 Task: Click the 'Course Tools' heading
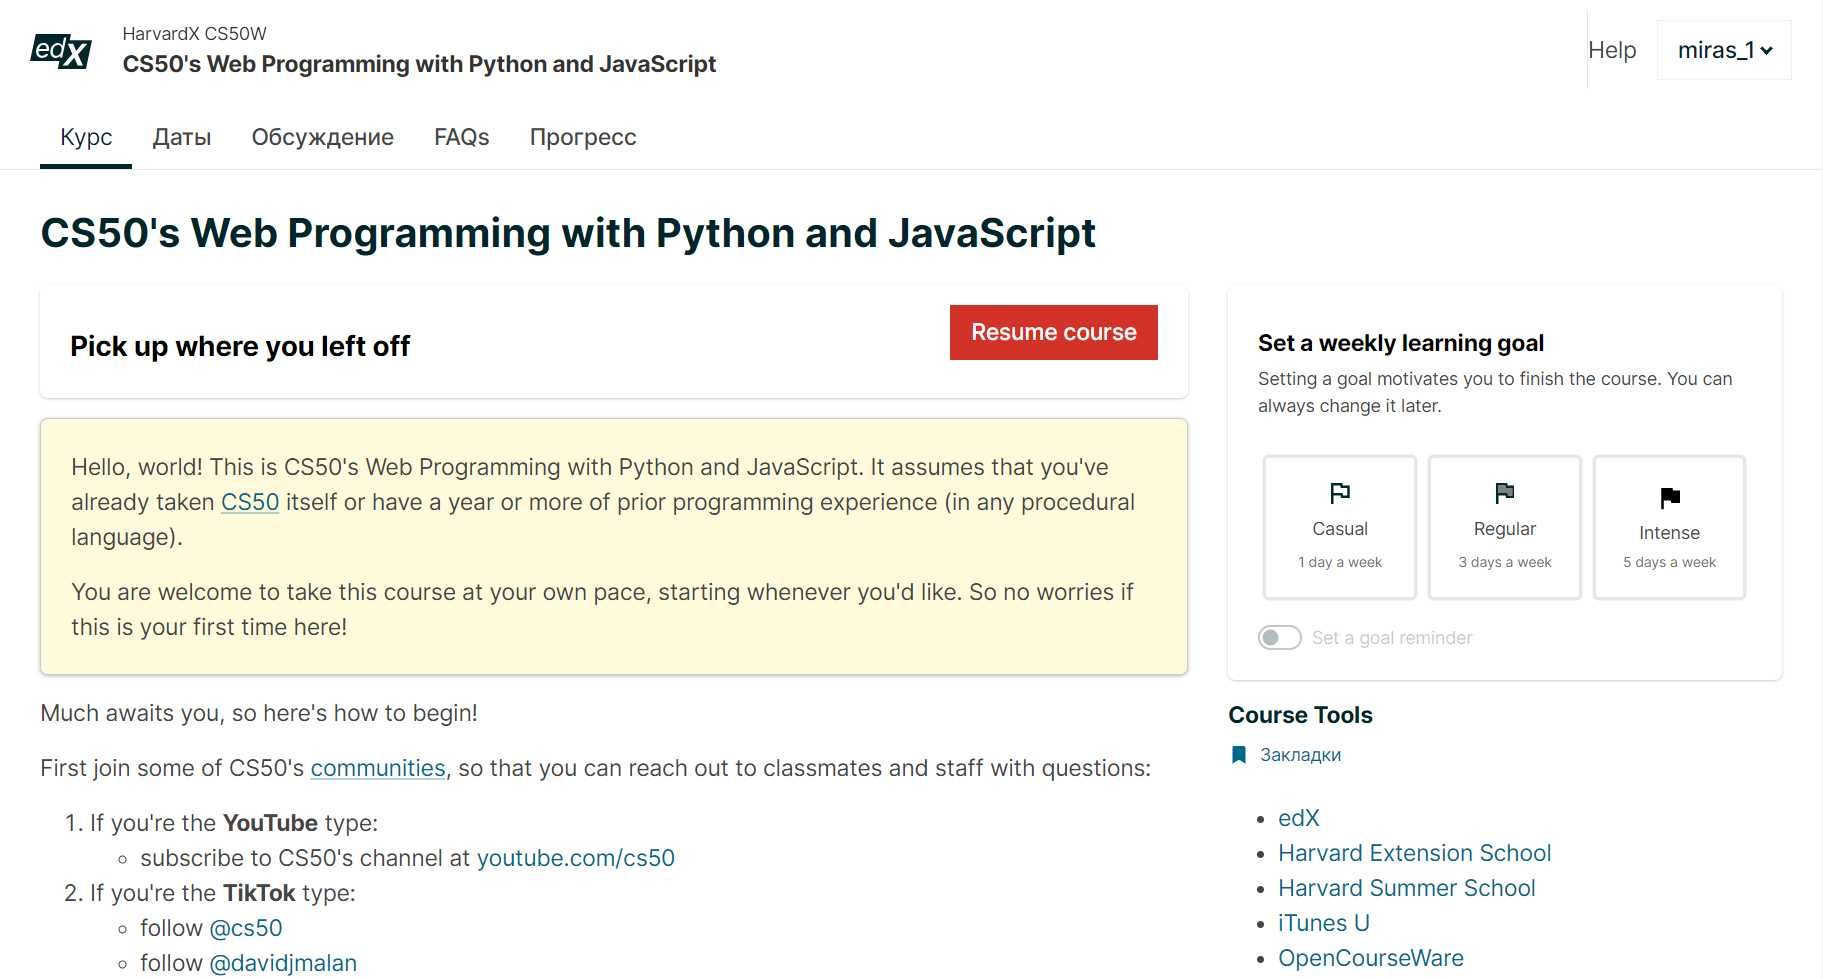[1300, 715]
